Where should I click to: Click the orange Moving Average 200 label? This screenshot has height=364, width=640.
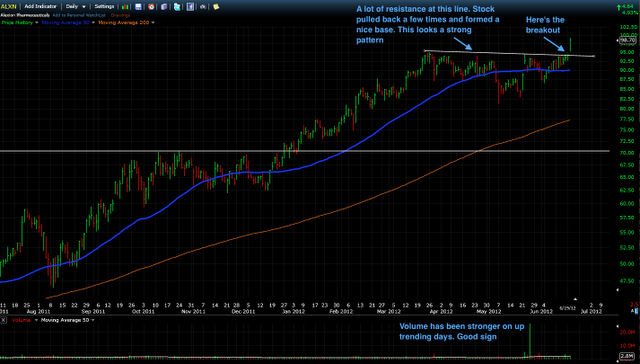(x=124, y=22)
